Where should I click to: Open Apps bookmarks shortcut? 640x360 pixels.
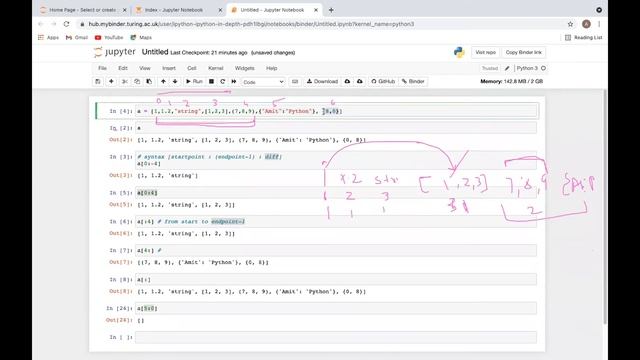pyautogui.click(x=49, y=38)
